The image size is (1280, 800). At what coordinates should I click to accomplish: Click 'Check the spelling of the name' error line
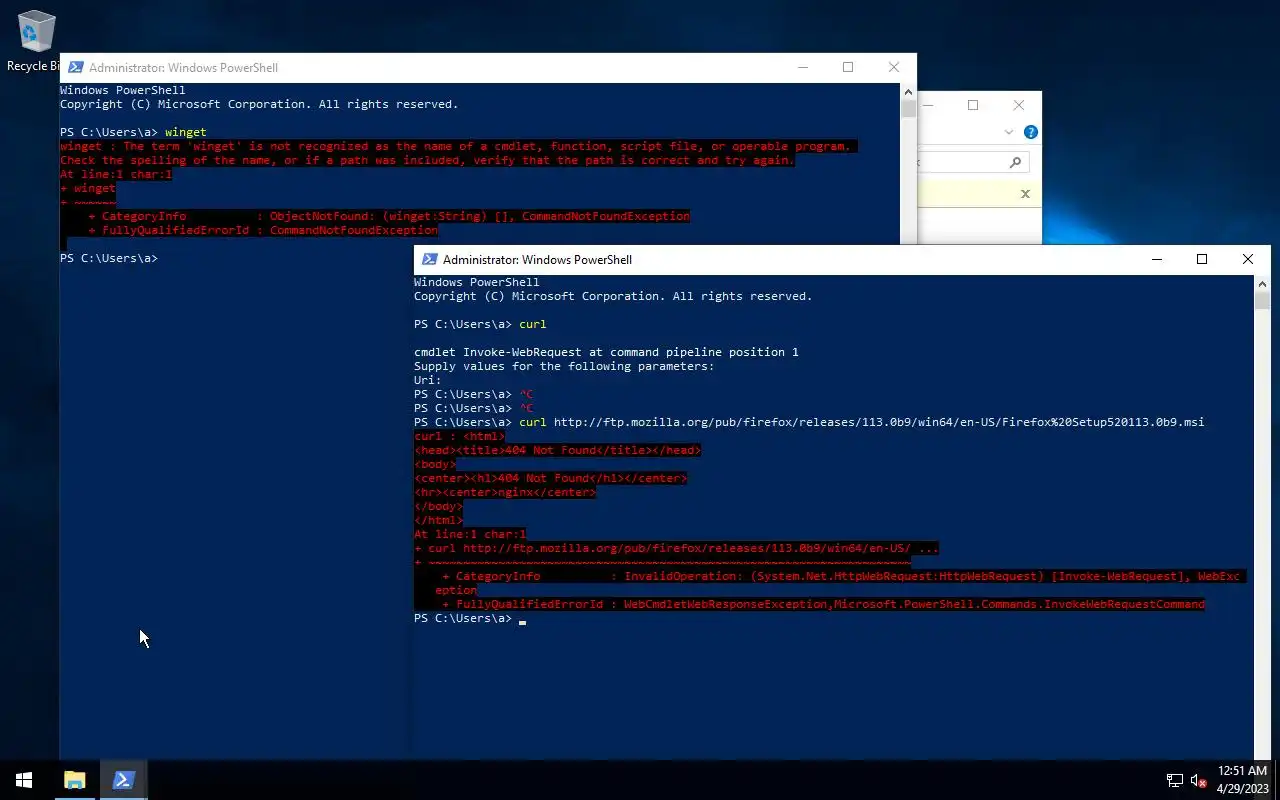click(x=427, y=160)
